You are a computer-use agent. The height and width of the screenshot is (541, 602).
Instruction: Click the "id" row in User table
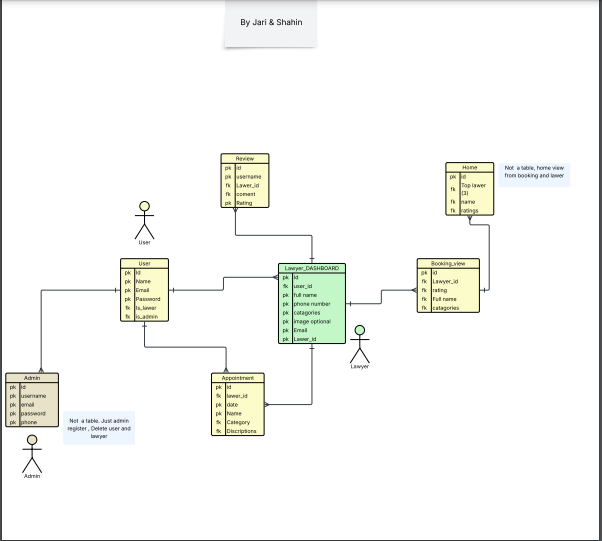coord(144,273)
